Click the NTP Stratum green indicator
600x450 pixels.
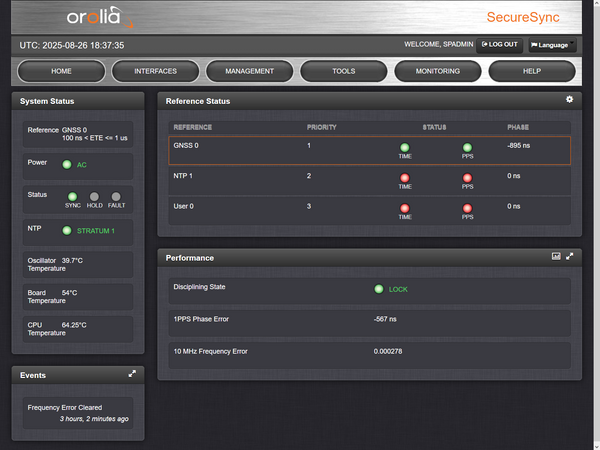(67, 230)
